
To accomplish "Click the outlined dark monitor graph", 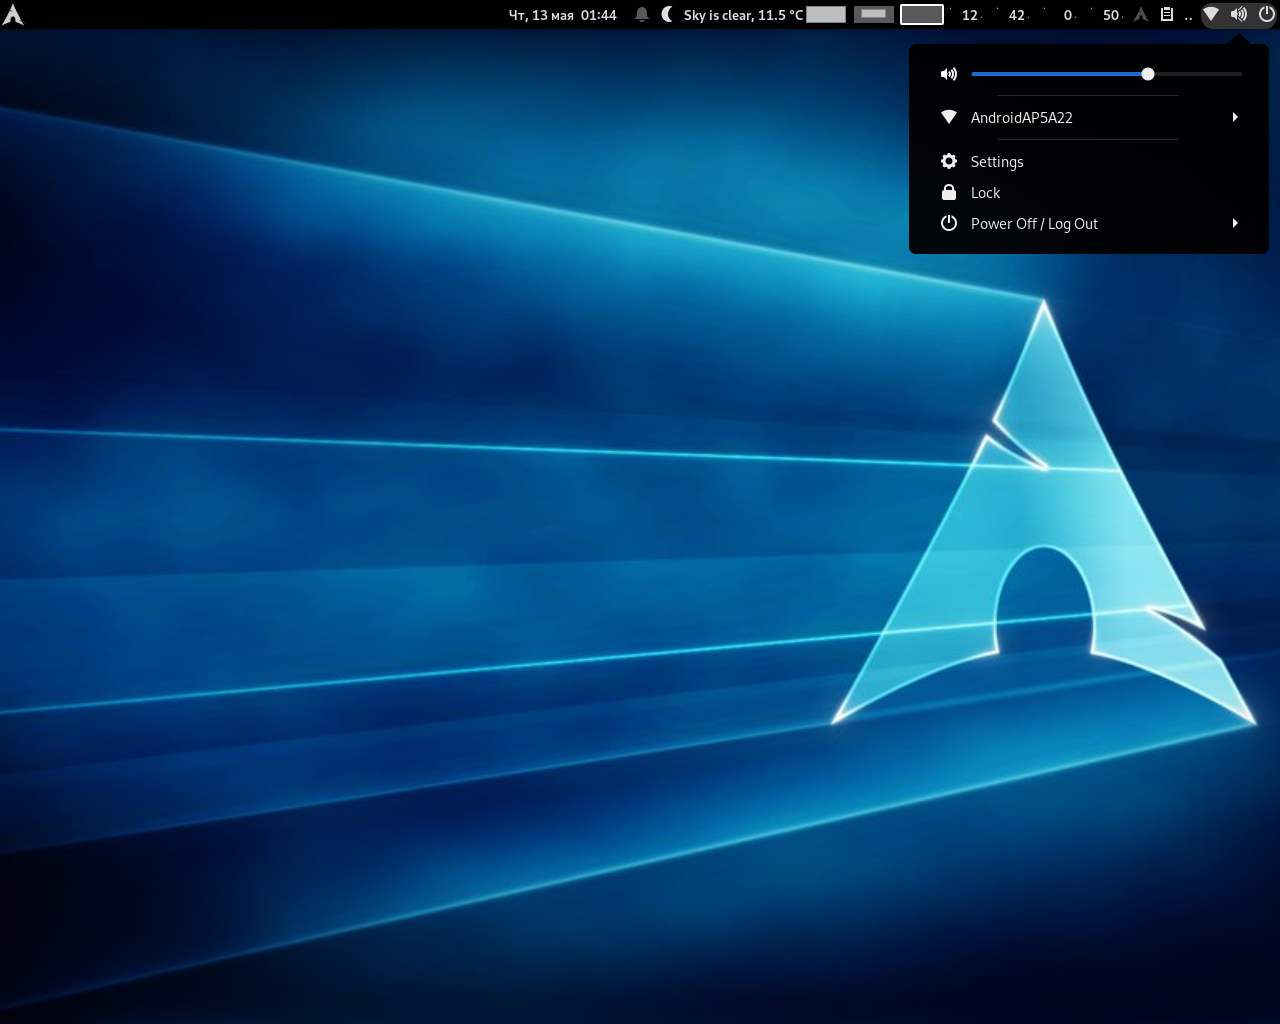I will pos(922,14).
